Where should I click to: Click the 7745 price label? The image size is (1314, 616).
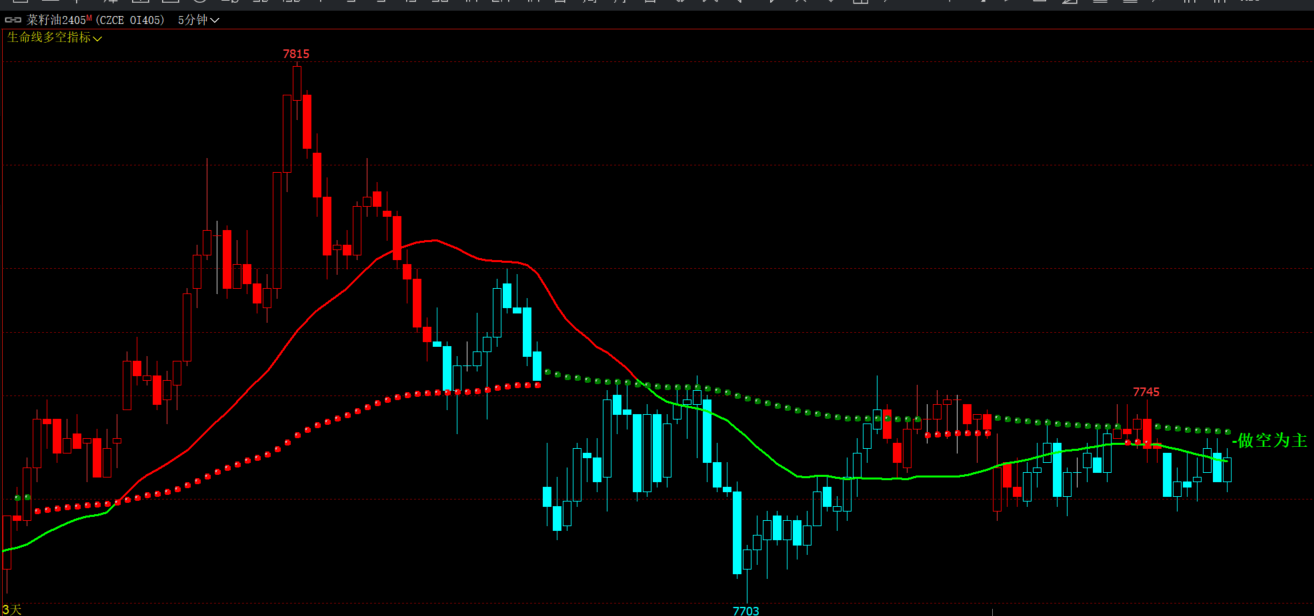point(1146,392)
